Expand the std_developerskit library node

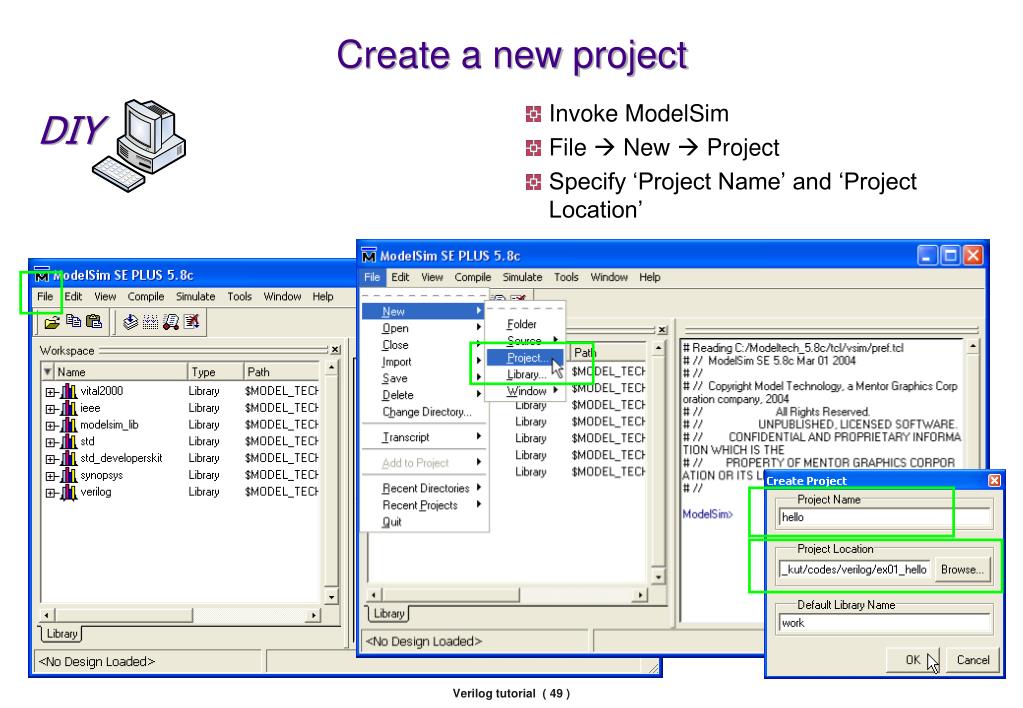pos(50,459)
